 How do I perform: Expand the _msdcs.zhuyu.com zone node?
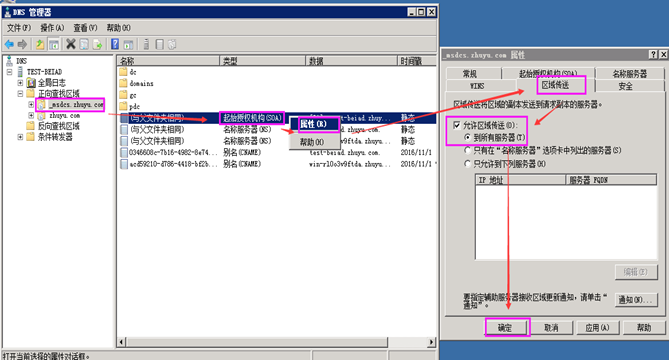[31, 104]
